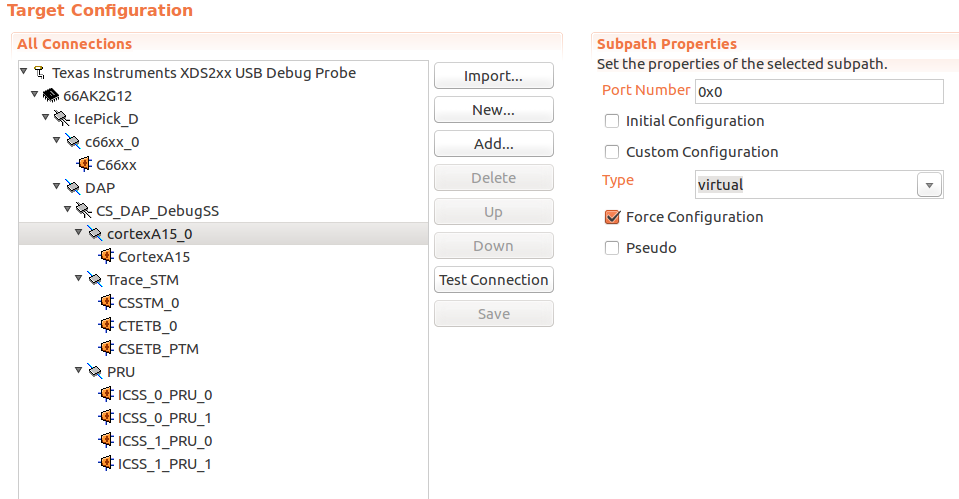
Task: Collapse the PRU tree node
Action: [x=79, y=372]
